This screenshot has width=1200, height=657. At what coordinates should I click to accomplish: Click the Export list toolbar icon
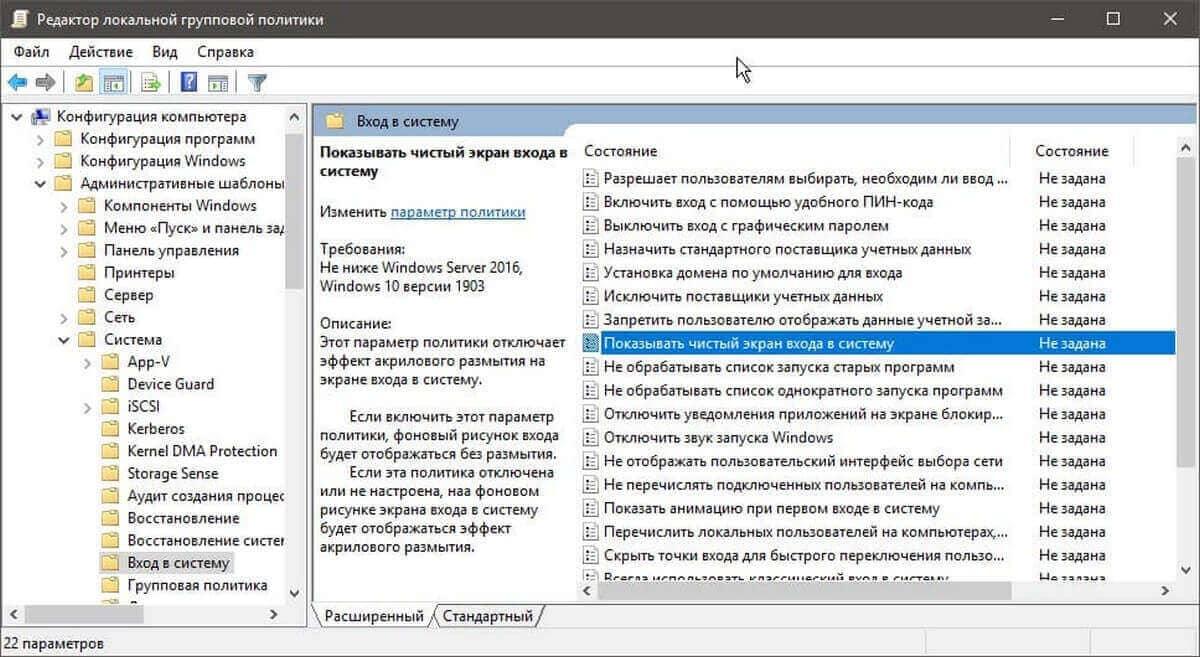coord(151,82)
